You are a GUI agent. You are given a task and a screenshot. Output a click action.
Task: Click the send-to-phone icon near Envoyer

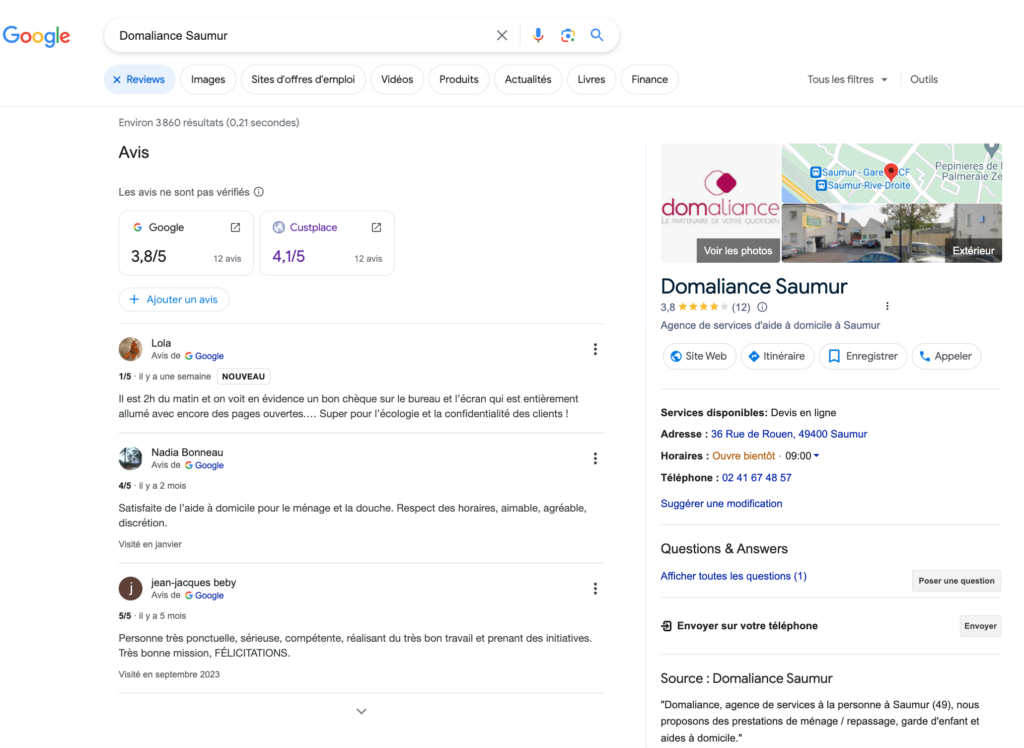[x=666, y=625]
